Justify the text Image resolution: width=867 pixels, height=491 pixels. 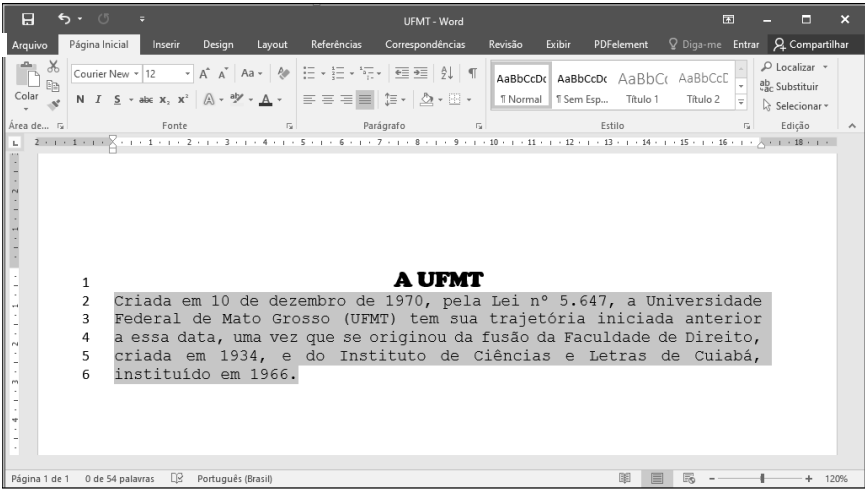pyautogui.click(x=365, y=100)
